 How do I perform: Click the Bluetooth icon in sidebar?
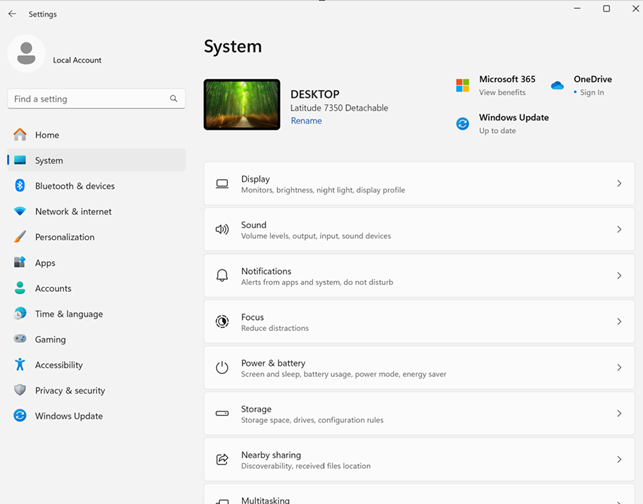coord(20,185)
